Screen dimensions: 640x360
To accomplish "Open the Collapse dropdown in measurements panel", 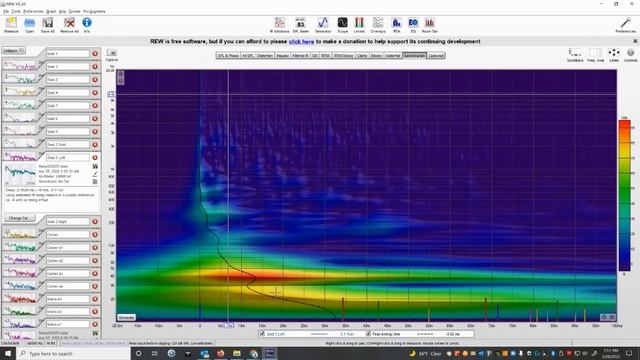I will pos(13,51).
